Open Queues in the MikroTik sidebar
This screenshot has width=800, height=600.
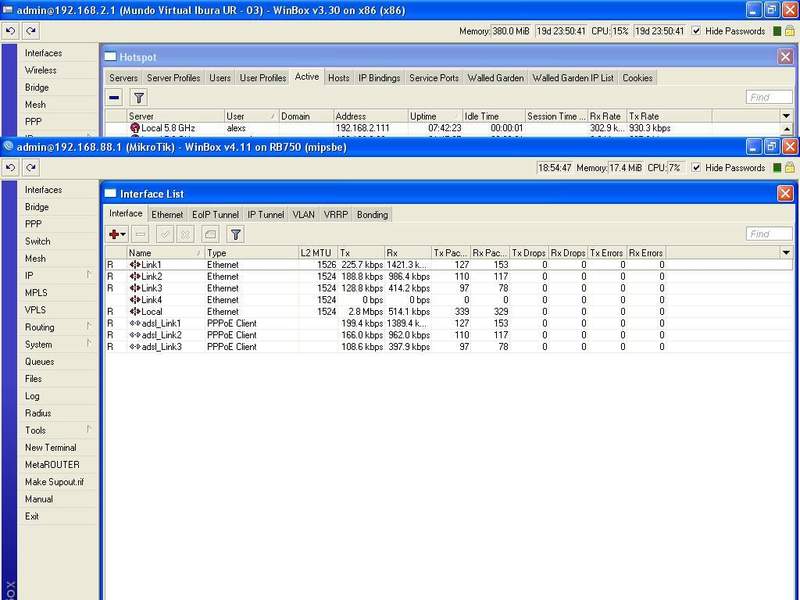[x=39, y=362]
